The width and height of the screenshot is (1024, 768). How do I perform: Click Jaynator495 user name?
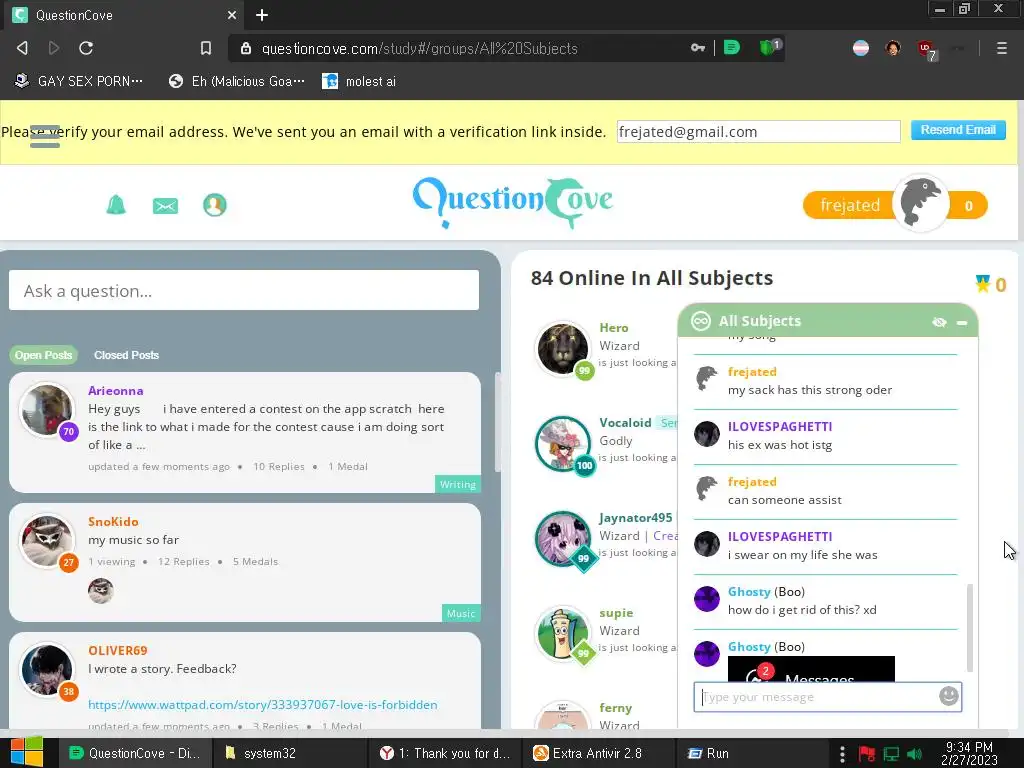coord(635,517)
